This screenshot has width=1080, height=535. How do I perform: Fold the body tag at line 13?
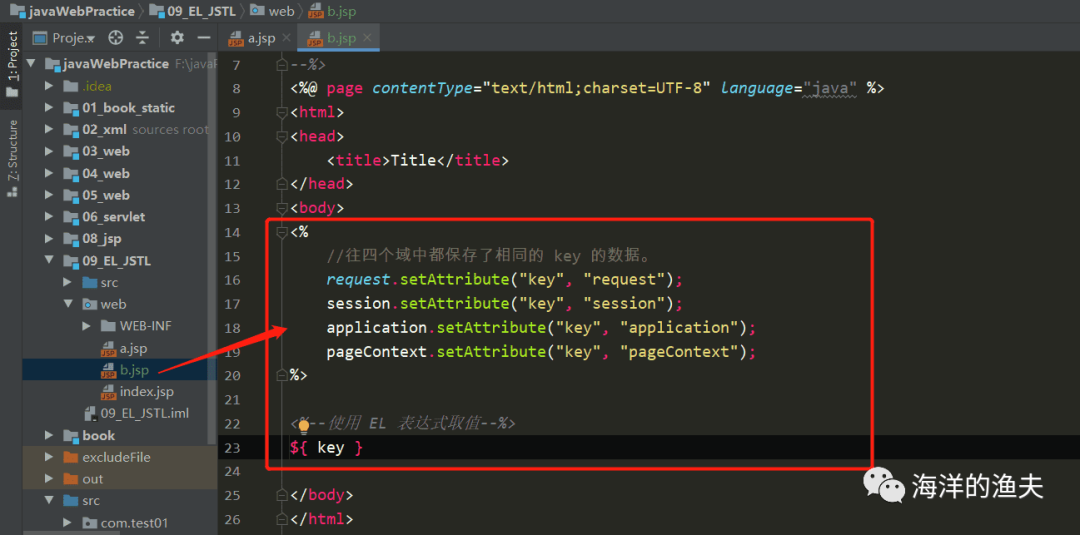tap(281, 208)
